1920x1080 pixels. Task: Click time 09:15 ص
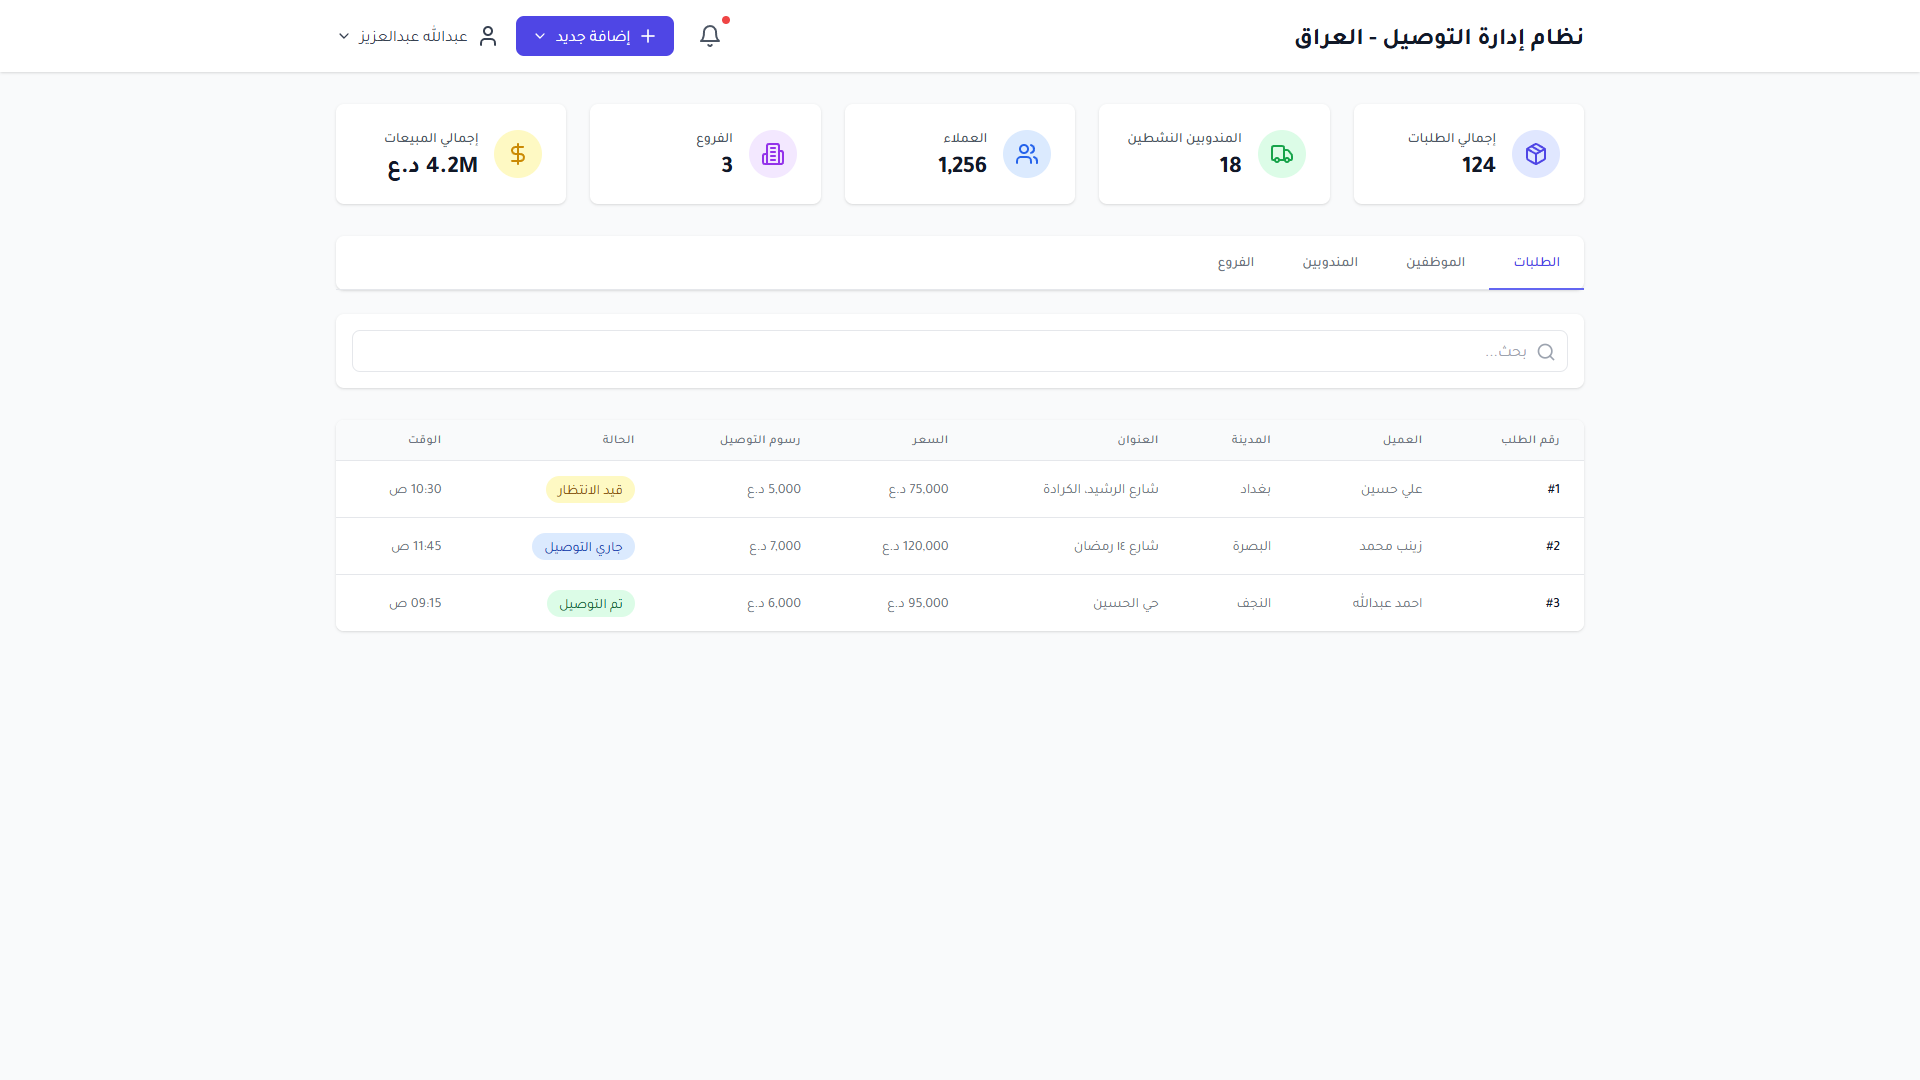tap(415, 603)
